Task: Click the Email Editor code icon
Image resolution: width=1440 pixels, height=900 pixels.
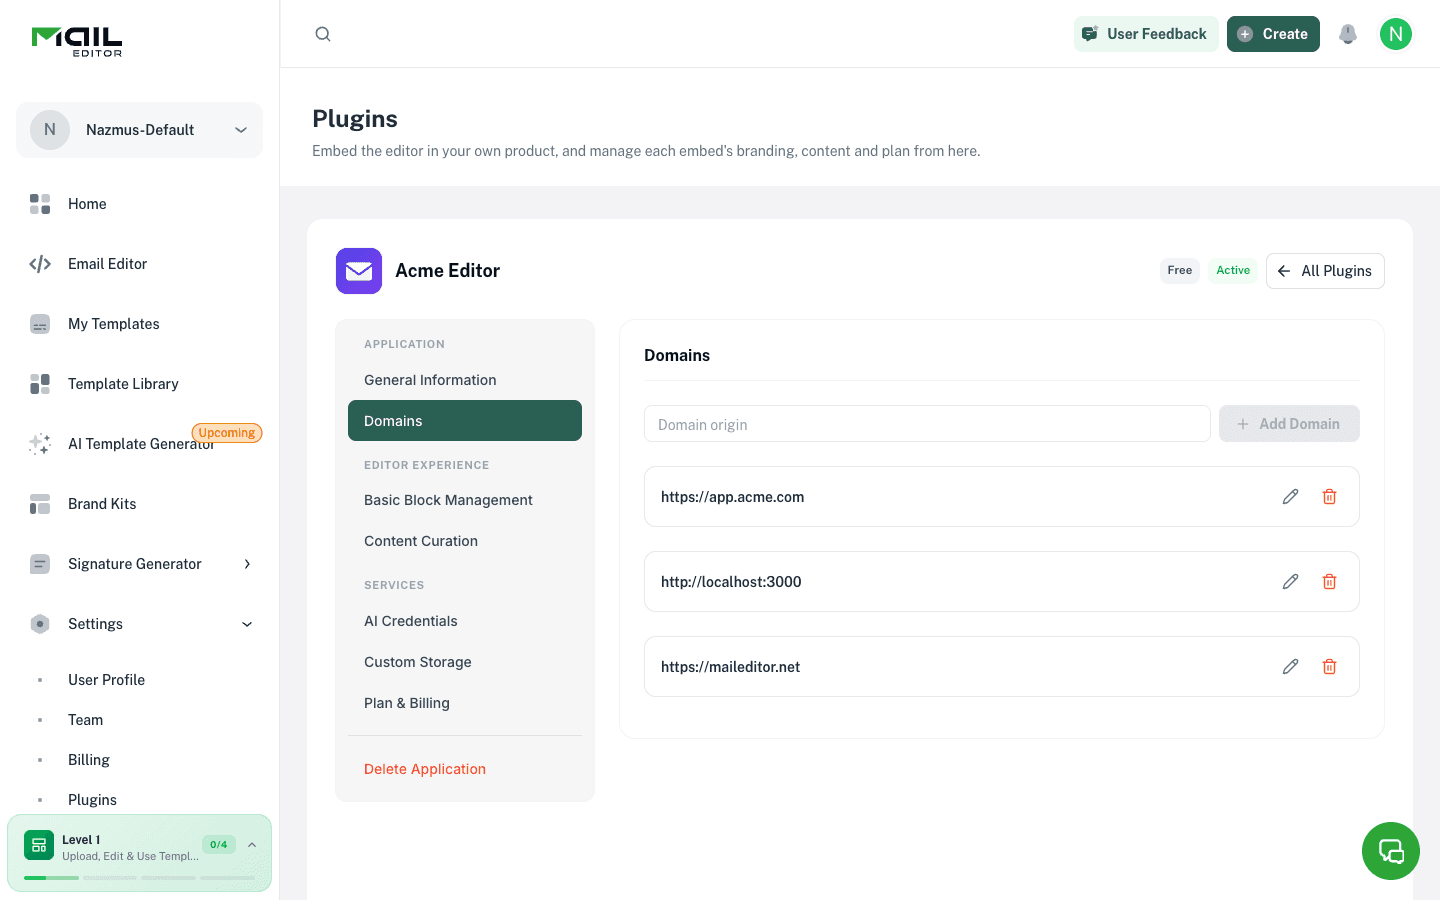Action: coord(40,264)
